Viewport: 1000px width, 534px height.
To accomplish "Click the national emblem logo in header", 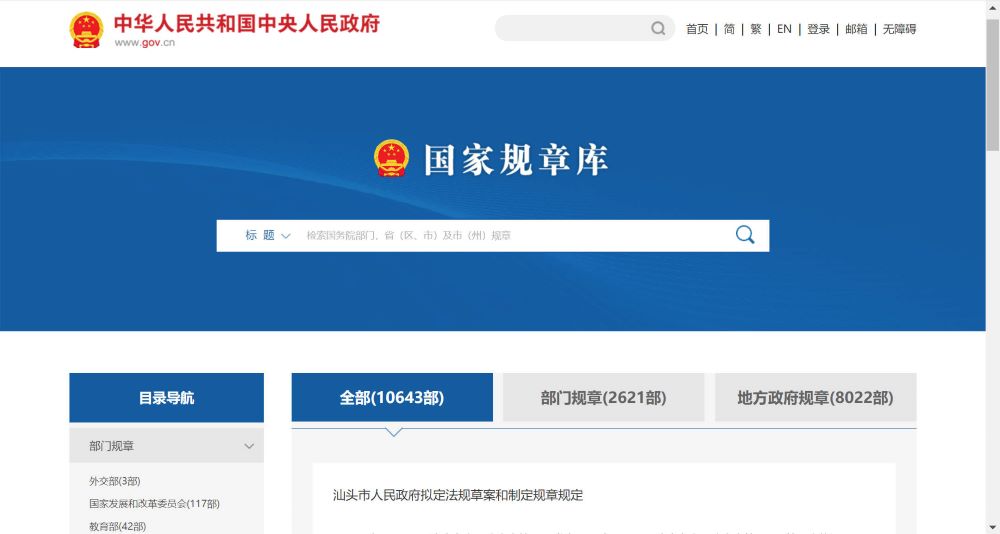I will [86, 30].
